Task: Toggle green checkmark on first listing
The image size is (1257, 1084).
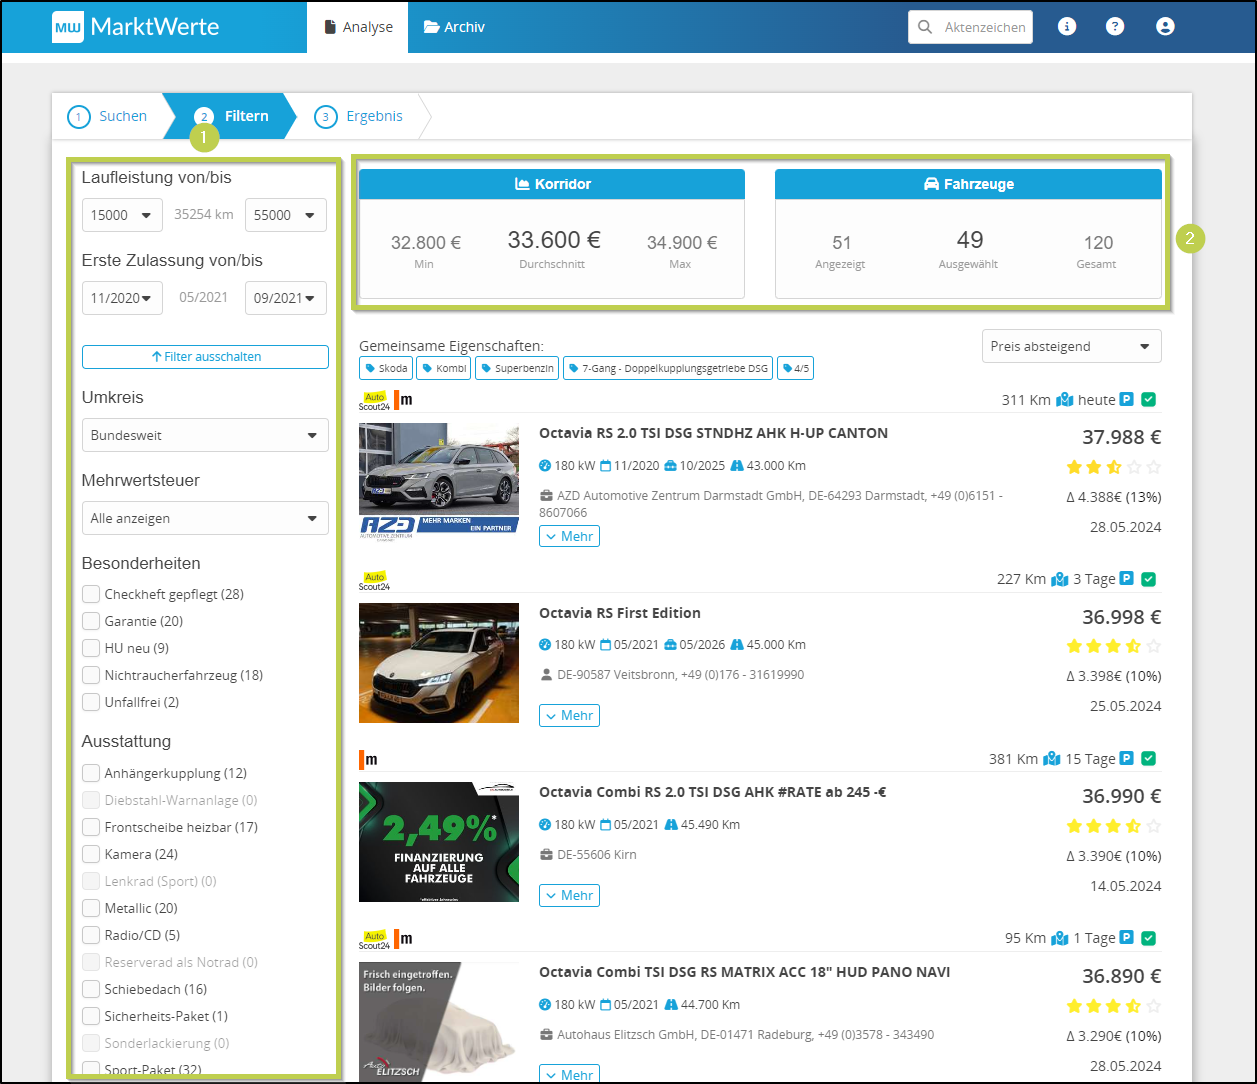Action: (1148, 400)
